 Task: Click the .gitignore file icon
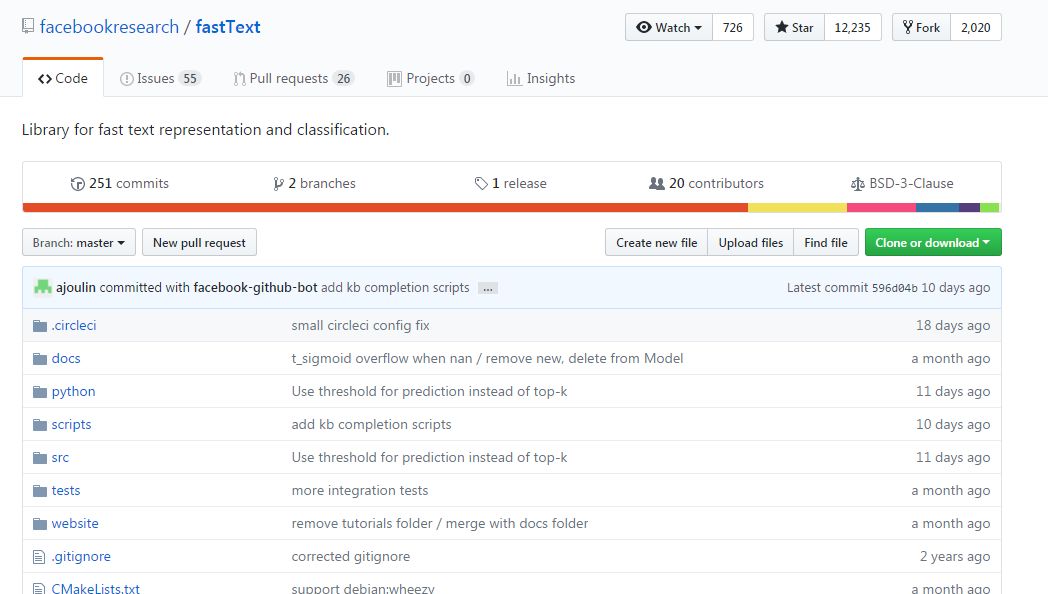coord(39,557)
